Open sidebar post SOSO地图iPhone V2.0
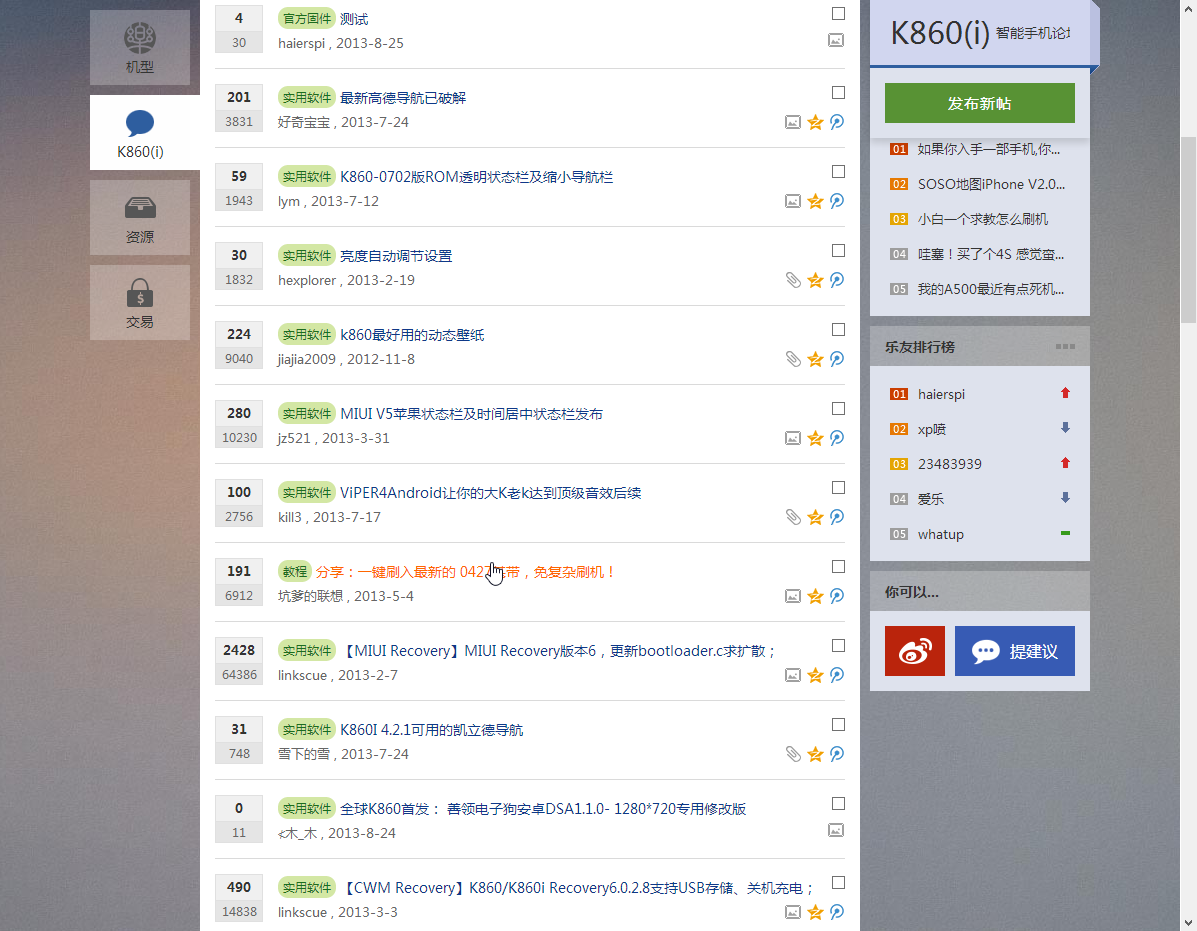Viewport: 1197px width, 931px height. tap(991, 185)
